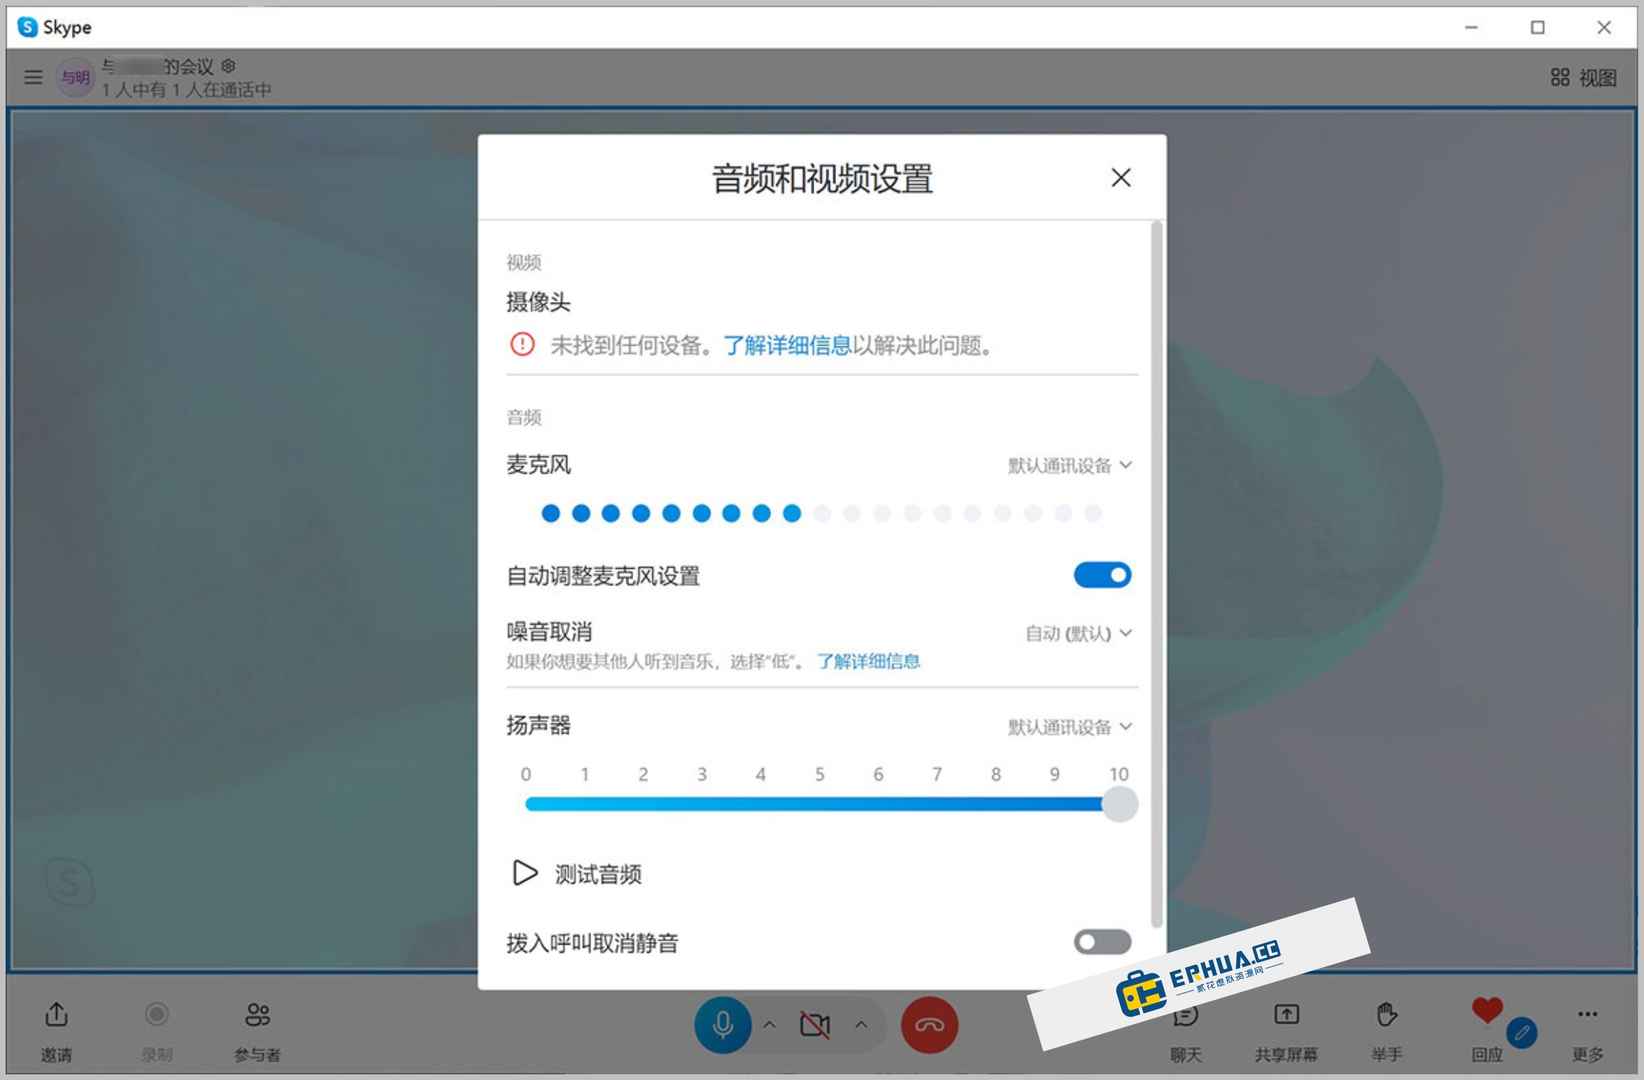The image size is (1644, 1080).
Task: Click the 录制 record icon
Action: coord(157,1015)
